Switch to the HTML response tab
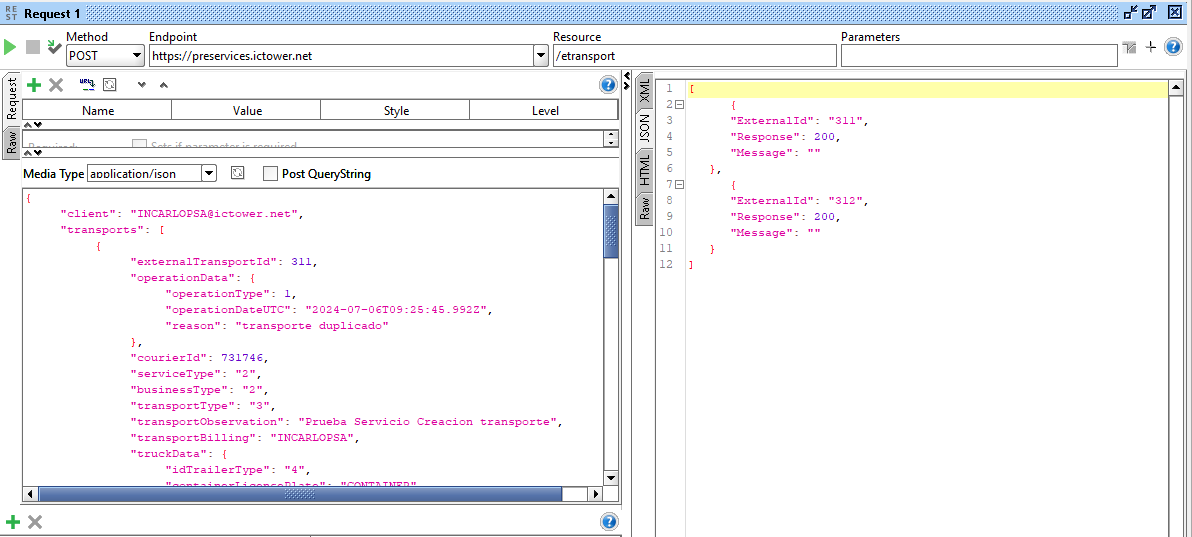Screen dimensions: 1192x537 (644, 169)
